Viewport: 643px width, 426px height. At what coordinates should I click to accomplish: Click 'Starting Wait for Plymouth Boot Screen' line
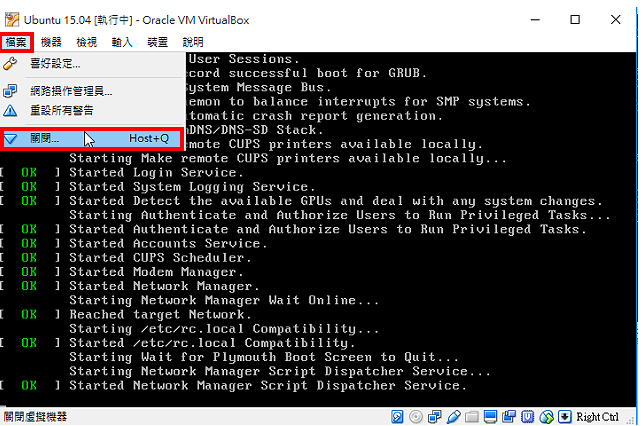click(264, 357)
